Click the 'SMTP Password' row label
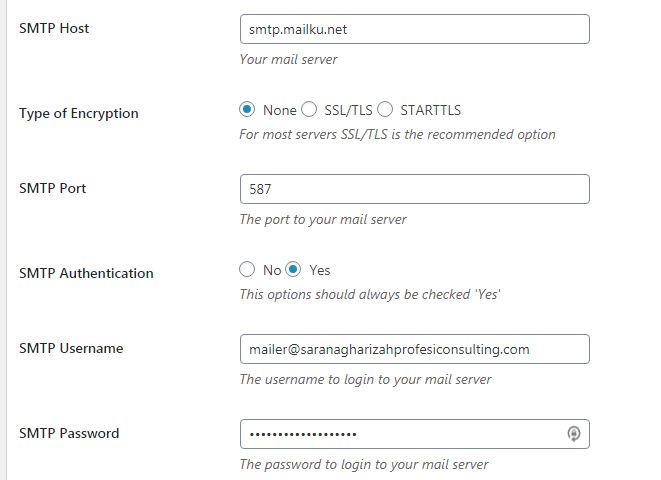 coord(69,433)
